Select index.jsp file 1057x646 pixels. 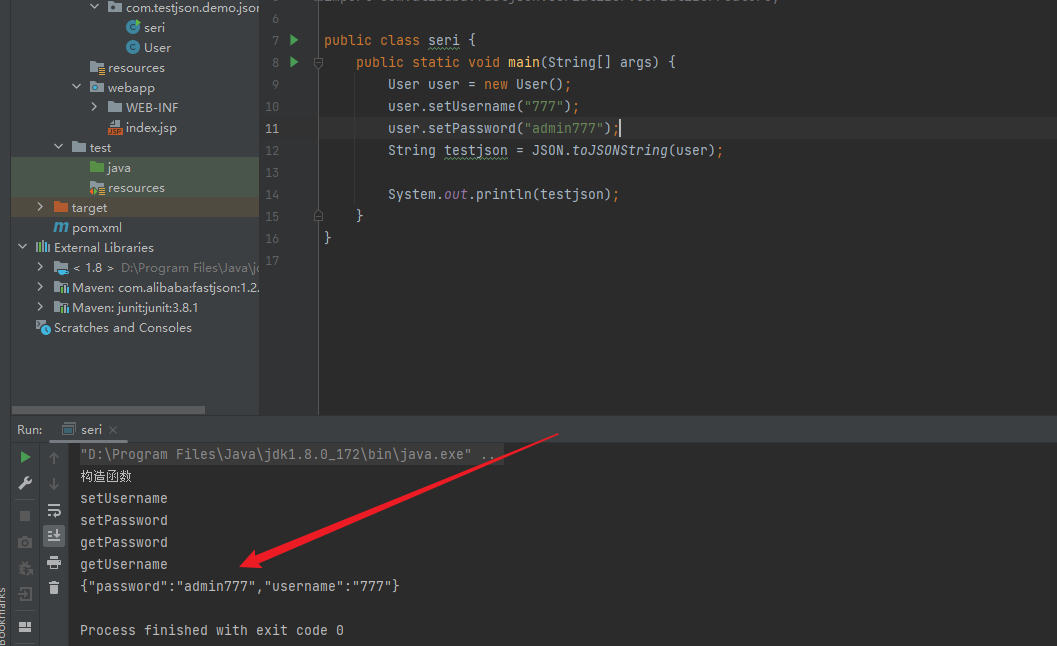click(151, 127)
